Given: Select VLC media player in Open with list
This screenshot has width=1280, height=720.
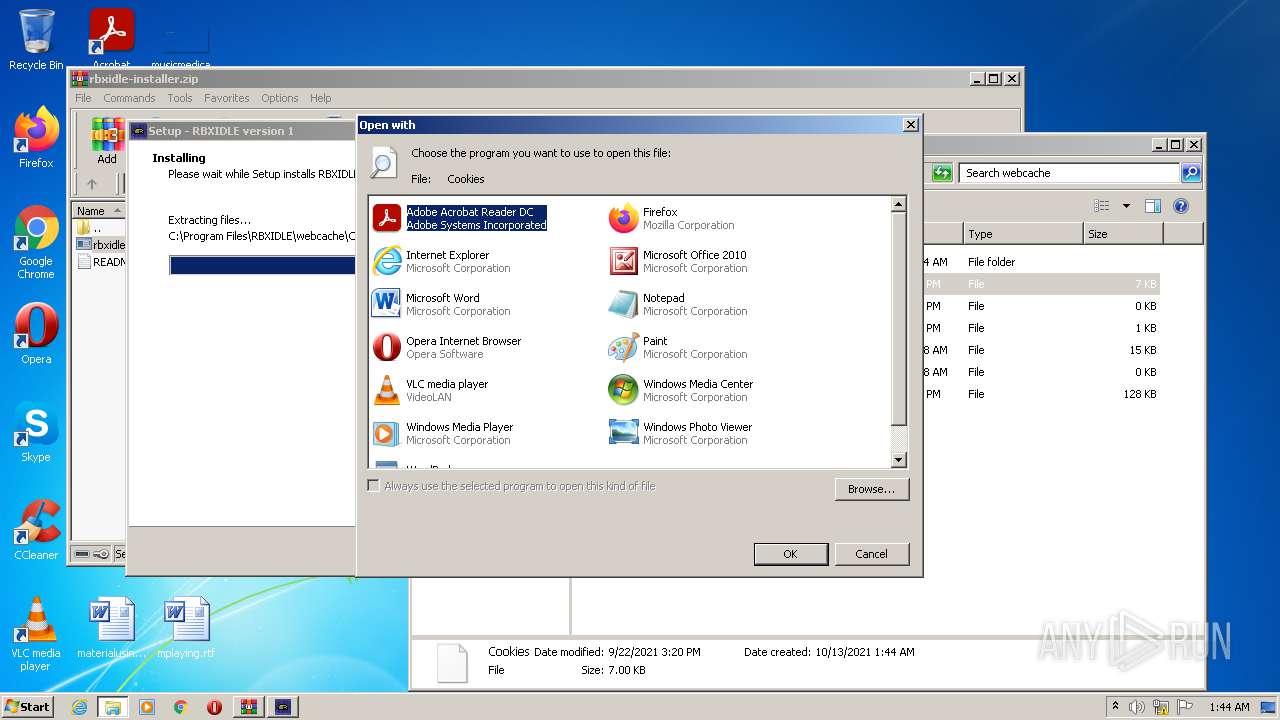Looking at the screenshot, I should coord(431,390).
